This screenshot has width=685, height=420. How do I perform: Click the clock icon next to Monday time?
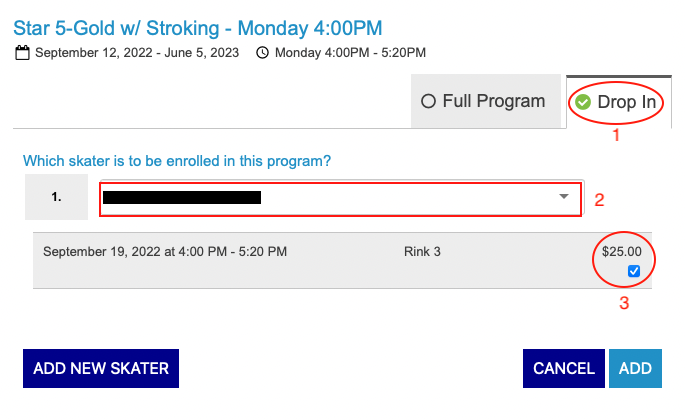(x=262, y=53)
